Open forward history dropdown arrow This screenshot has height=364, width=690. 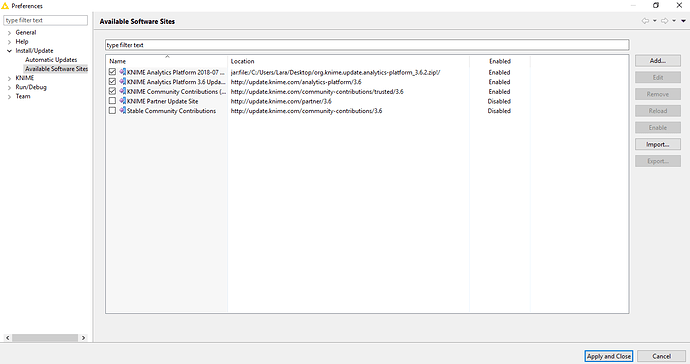click(674, 21)
